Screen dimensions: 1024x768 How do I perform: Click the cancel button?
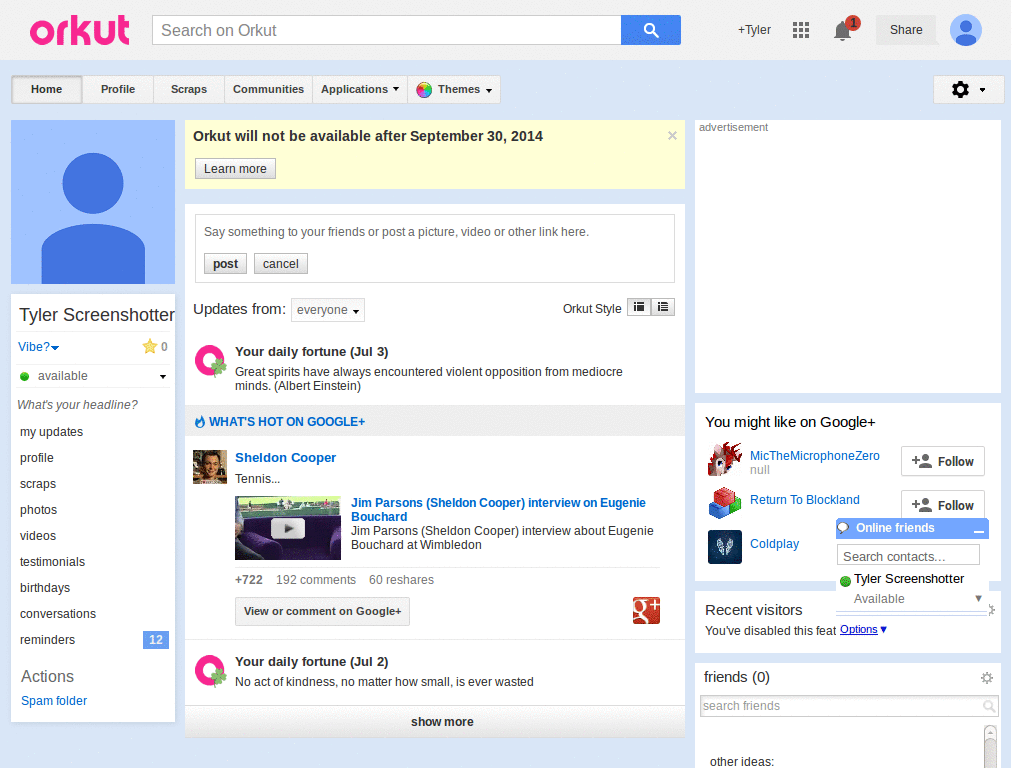point(281,264)
